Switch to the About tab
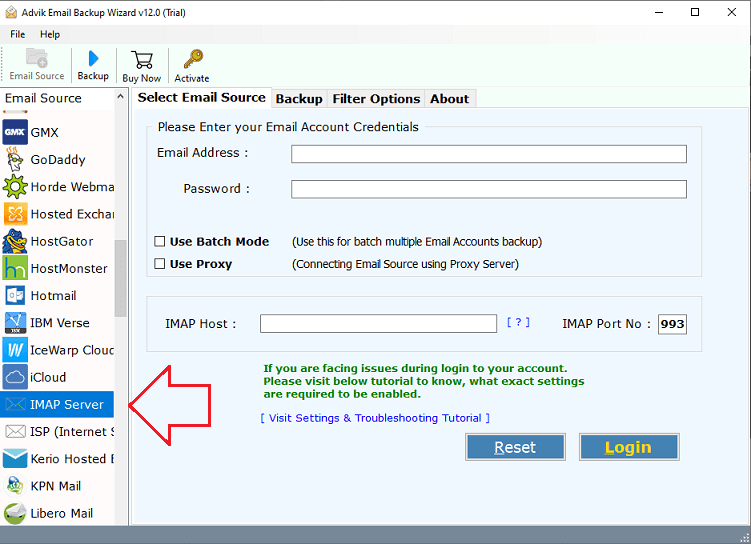 (449, 99)
